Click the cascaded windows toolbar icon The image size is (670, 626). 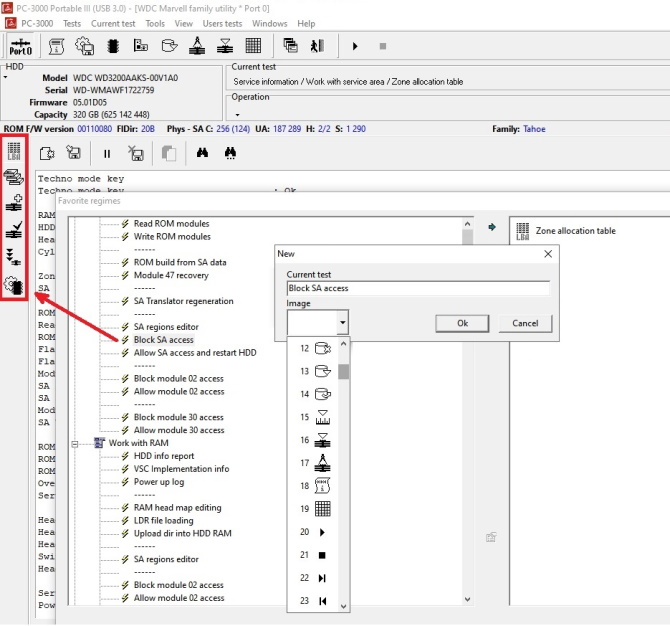[291, 45]
